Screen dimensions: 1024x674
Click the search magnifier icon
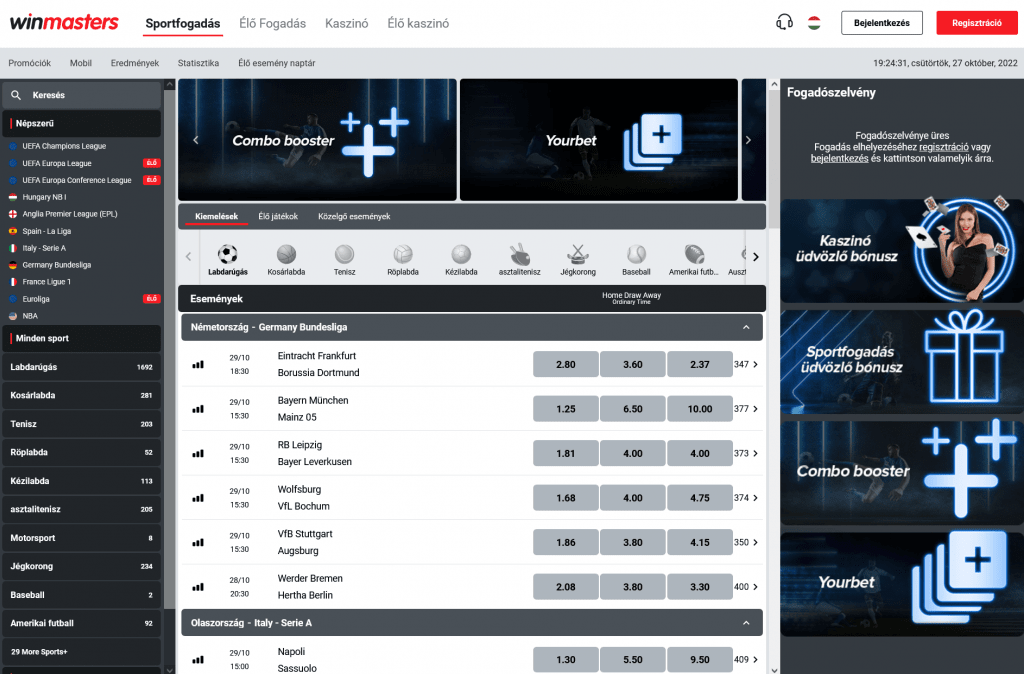(x=16, y=95)
